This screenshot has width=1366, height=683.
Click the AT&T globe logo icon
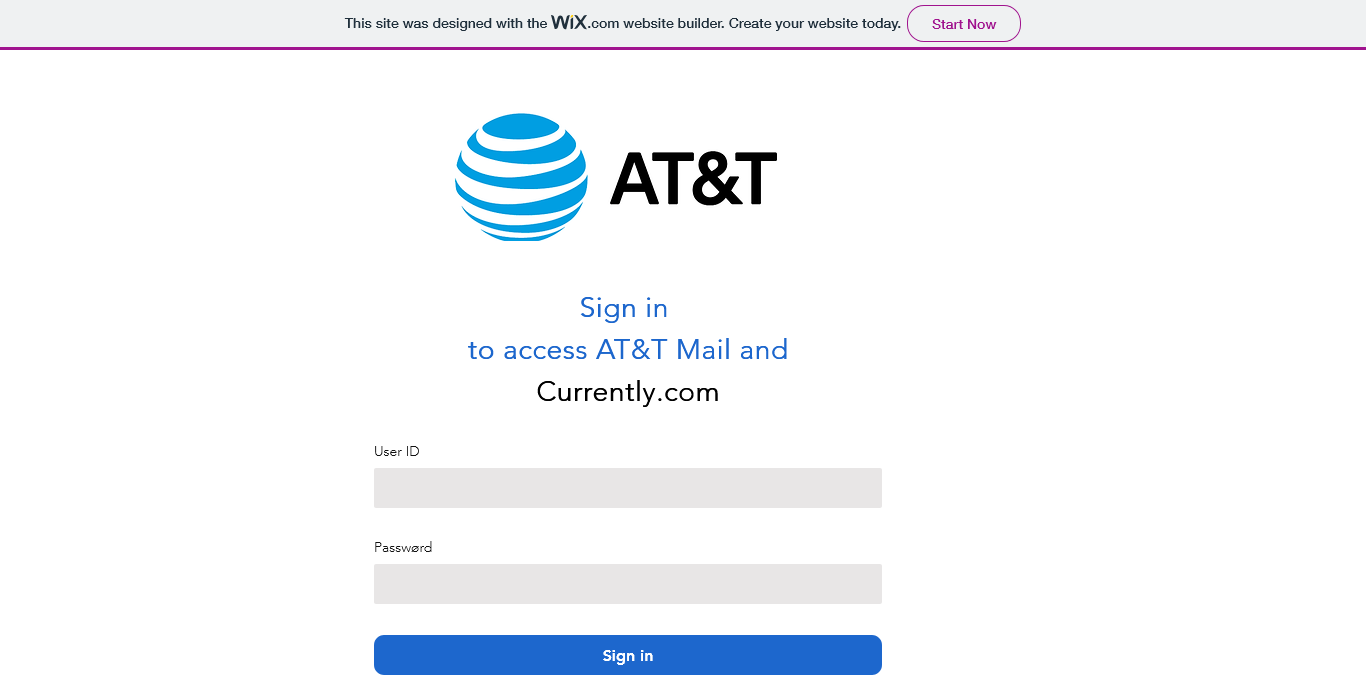click(x=521, y=177)
